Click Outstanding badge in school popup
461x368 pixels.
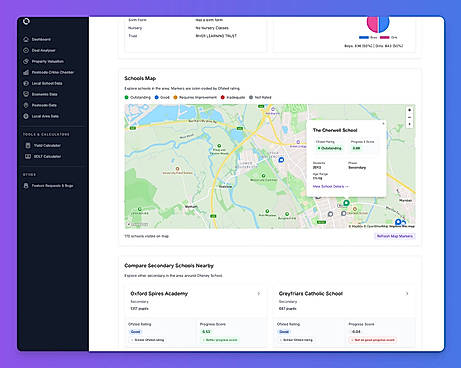click(x=330, y=148)
